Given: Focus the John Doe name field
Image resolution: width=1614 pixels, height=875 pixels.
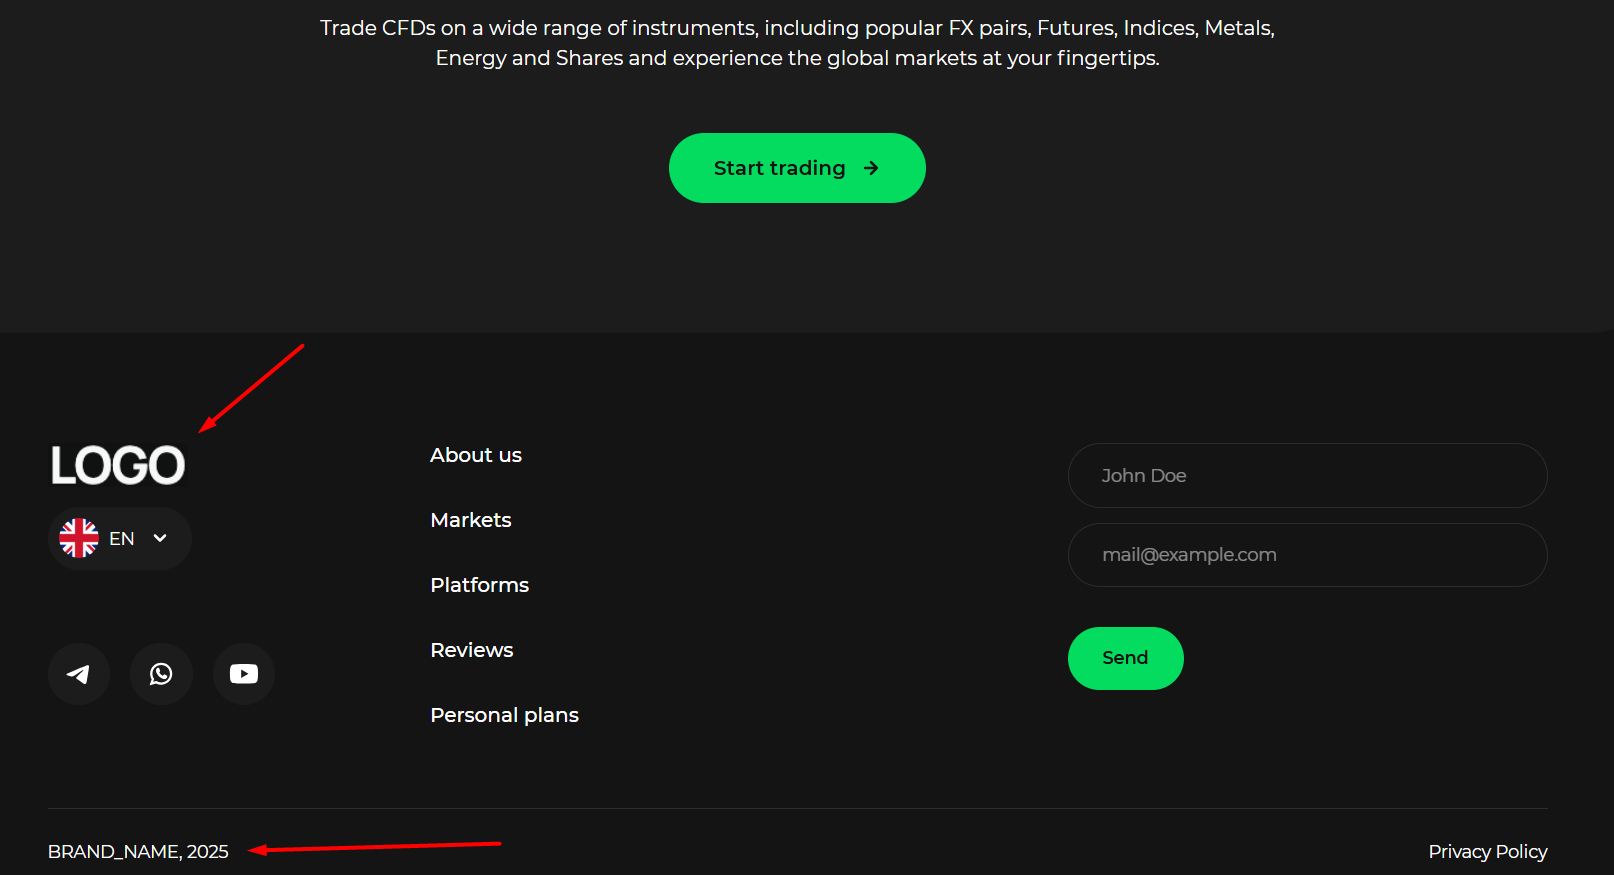Looking at the screenshot, I should click(1308, 476).
